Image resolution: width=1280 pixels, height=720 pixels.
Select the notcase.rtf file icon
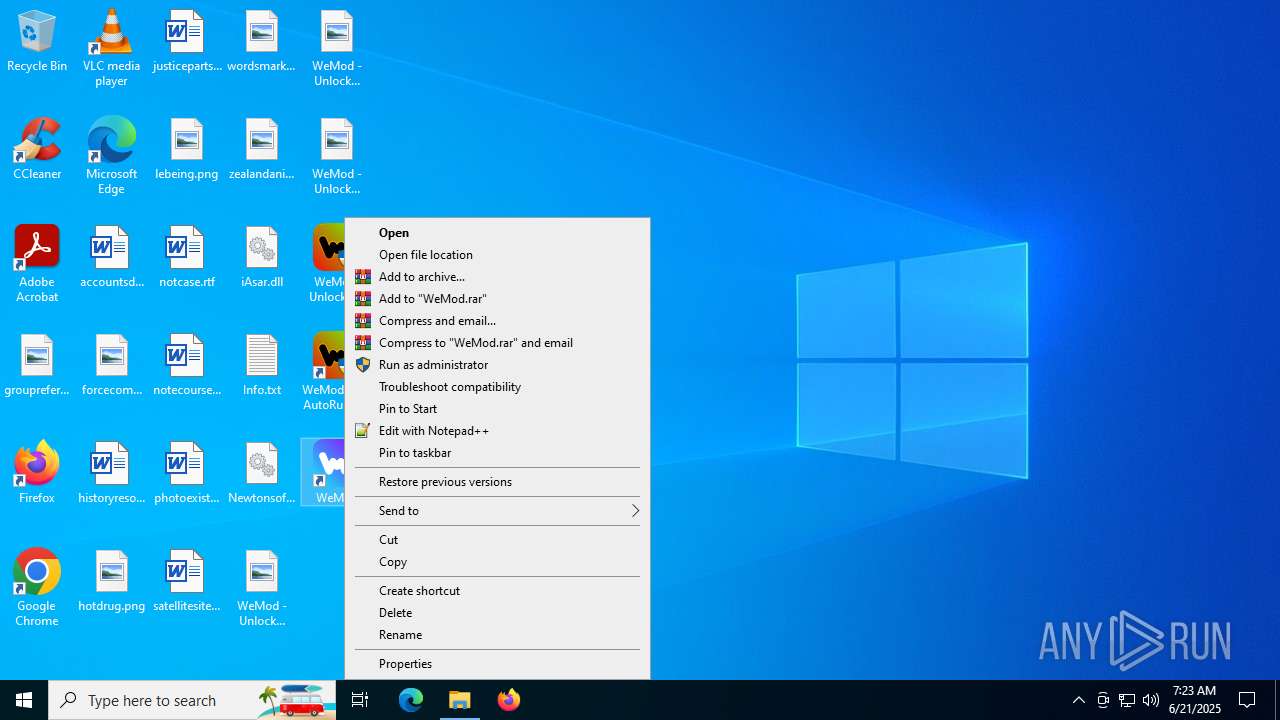(186, 258)
